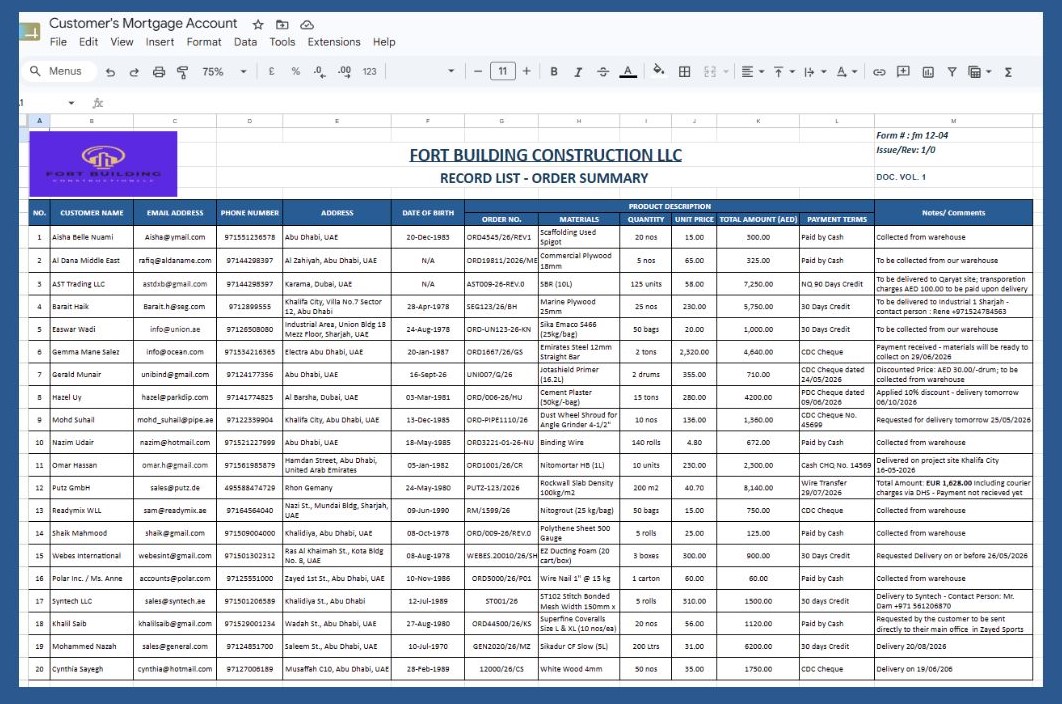
Task: Open the Google Sheets home logo
Action: pos(30,31)
